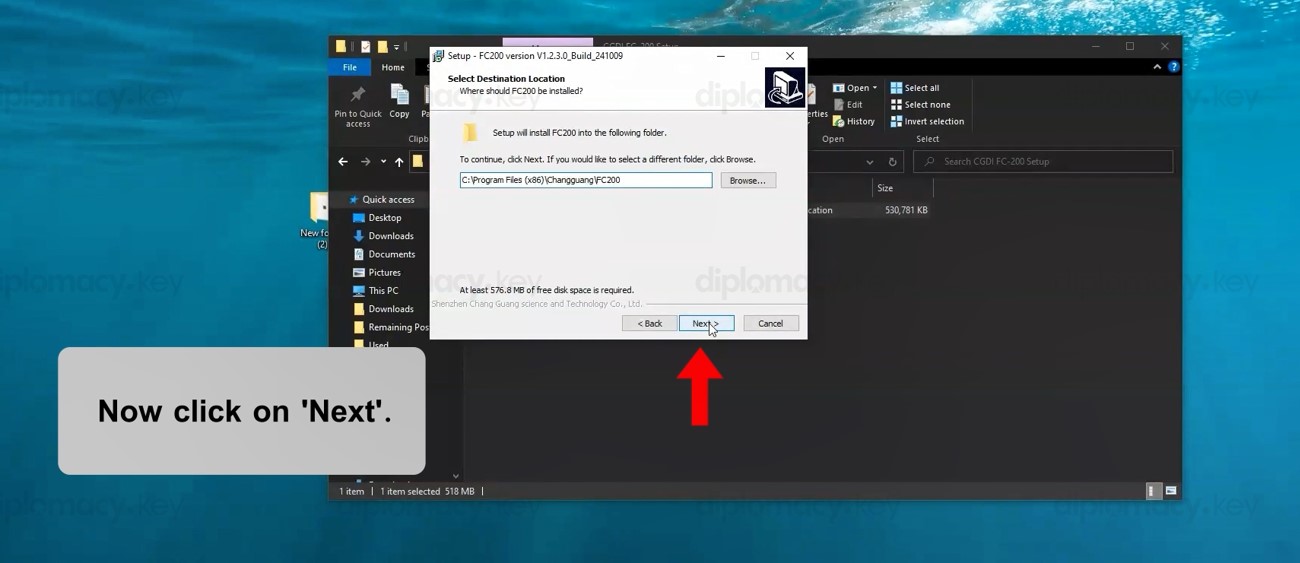
Task: Expand the Open button dropdown arrow
Action: click(875, 88)
